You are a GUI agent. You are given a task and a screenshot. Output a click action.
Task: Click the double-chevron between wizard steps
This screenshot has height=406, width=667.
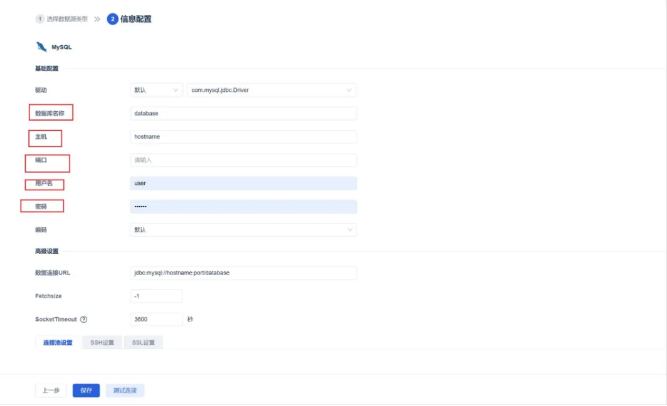96,19
